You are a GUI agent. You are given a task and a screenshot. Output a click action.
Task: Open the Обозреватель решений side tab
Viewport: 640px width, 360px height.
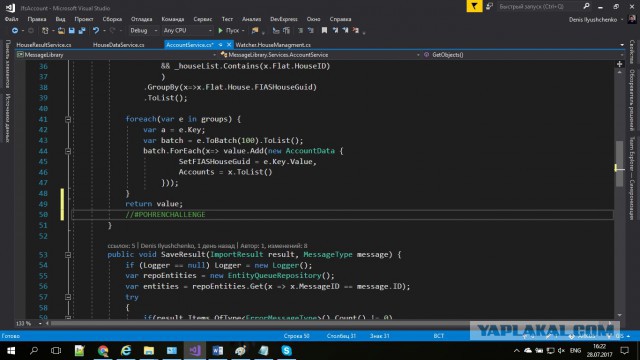632,100
